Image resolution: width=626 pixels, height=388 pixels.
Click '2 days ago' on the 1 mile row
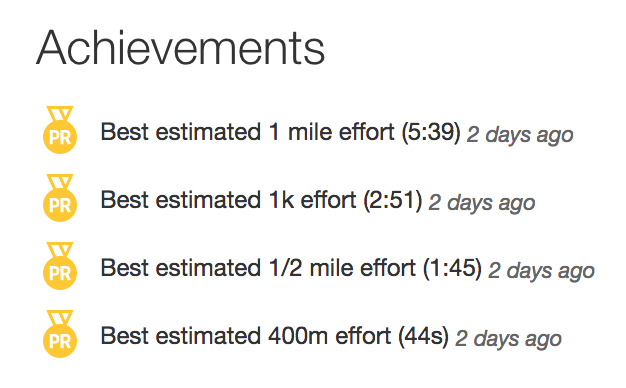[x=520, y=135]
